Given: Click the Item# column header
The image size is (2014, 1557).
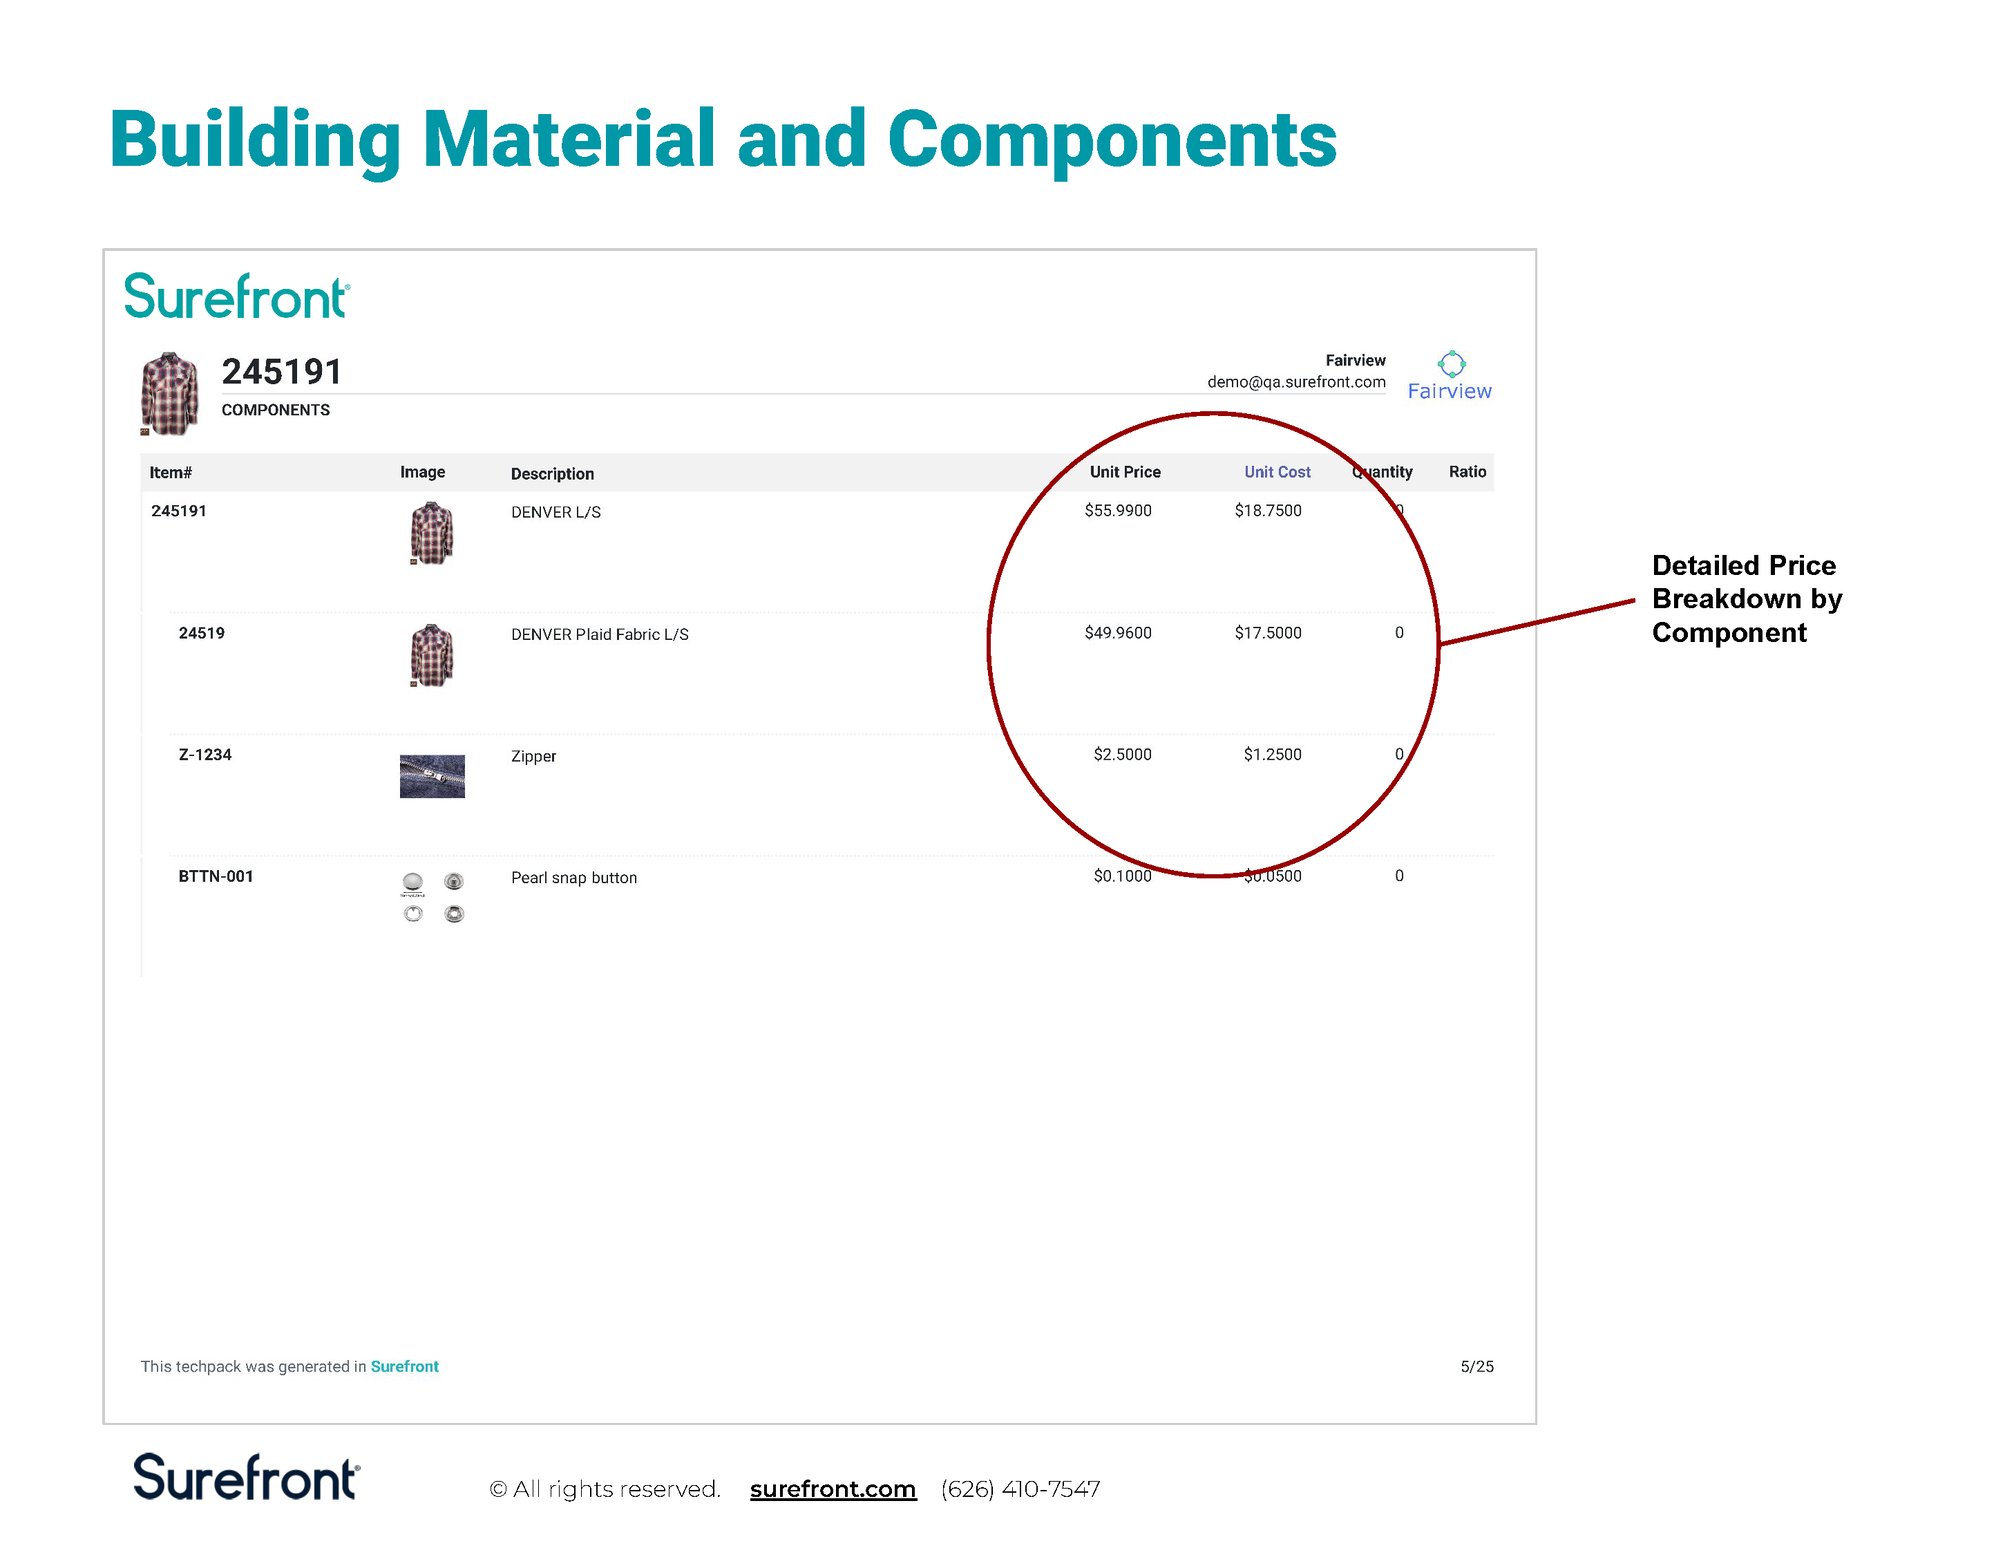Looking at the screenshot, I should (170, 473).
